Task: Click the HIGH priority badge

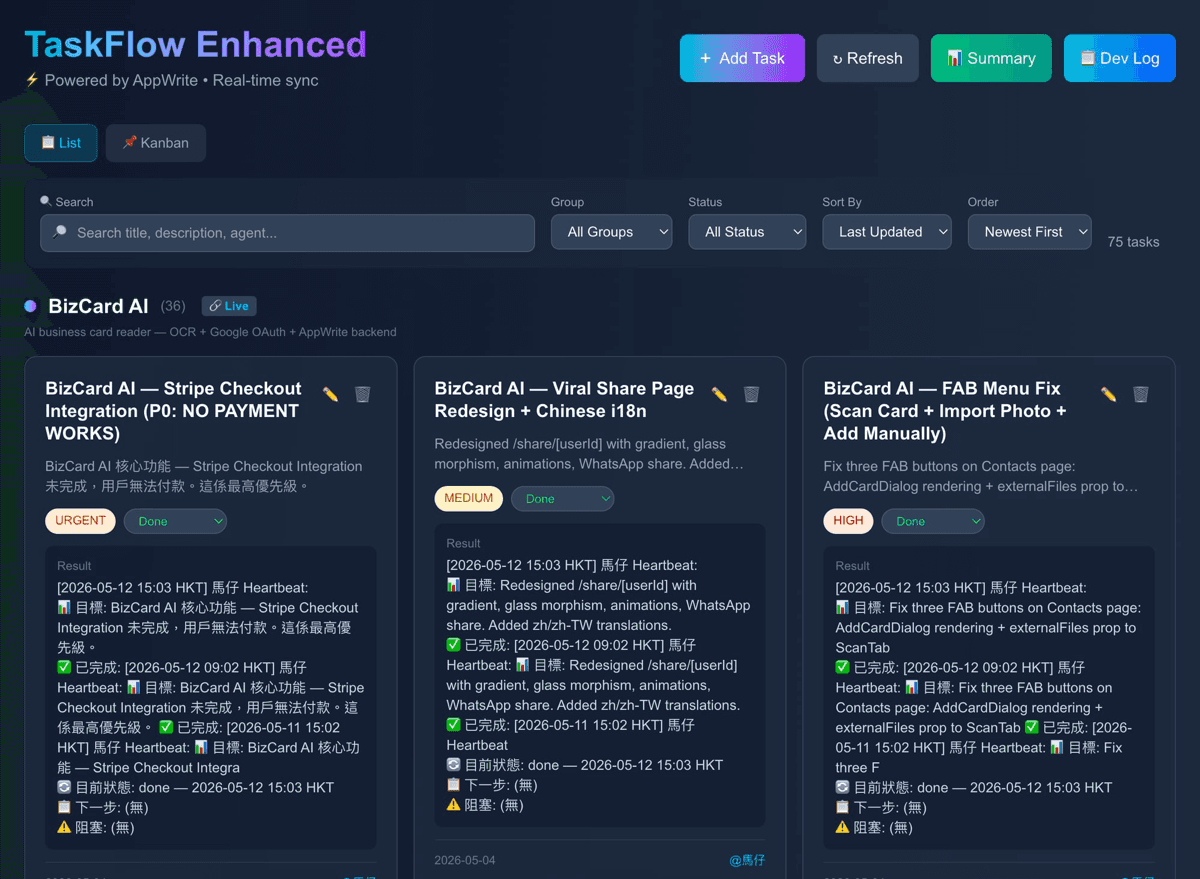Action: coord(849,521)
